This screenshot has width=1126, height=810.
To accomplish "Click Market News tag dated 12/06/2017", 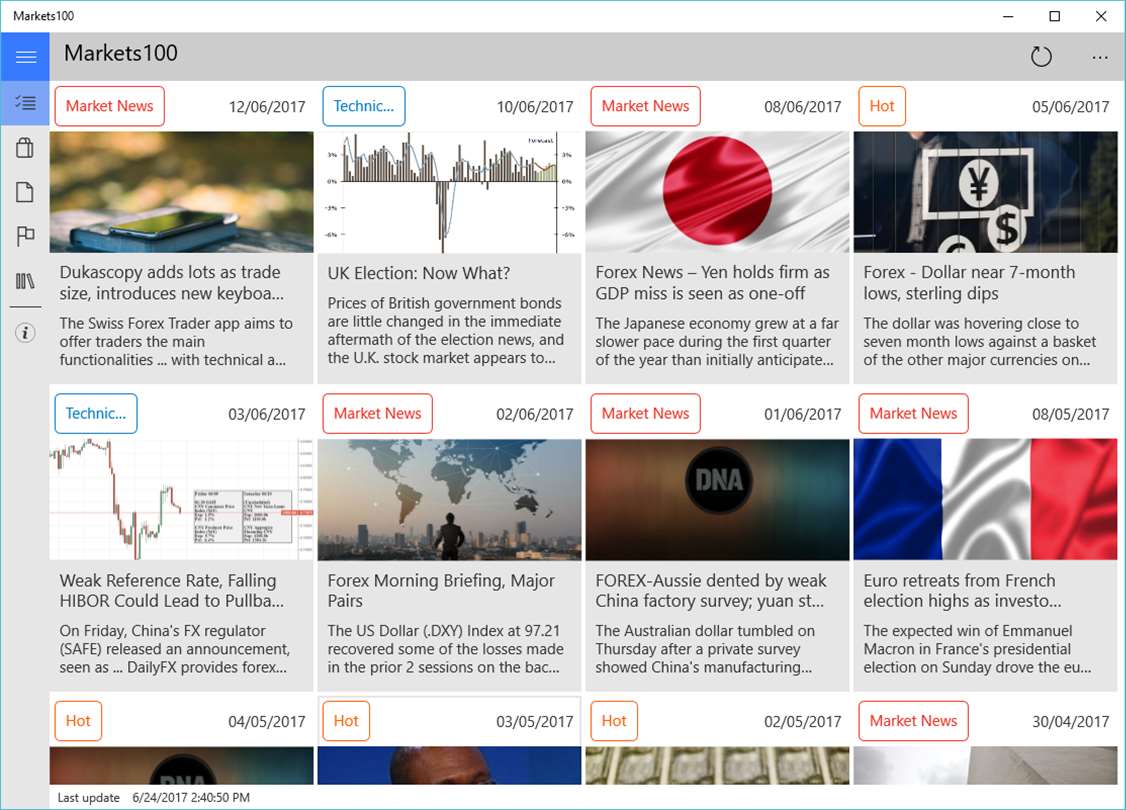I will click(109, 106).
